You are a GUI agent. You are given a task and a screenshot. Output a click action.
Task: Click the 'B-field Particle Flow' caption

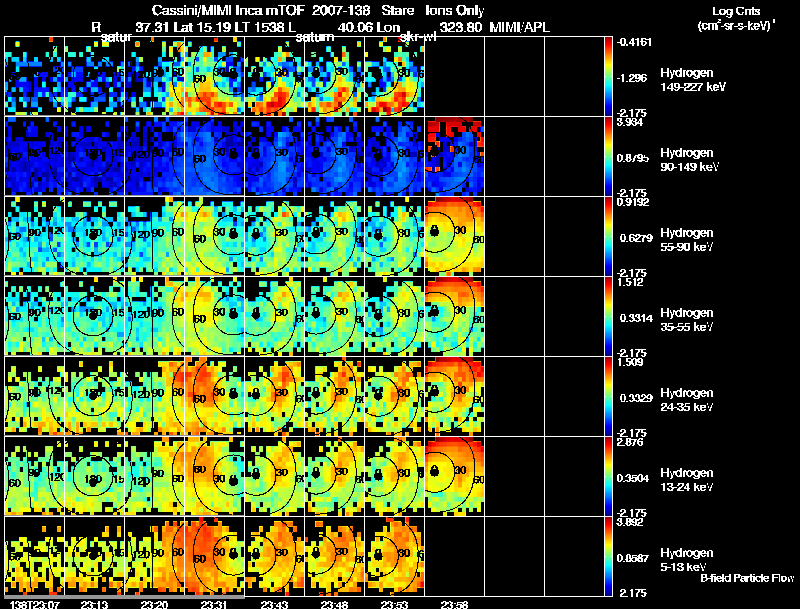tap(747, 578)
